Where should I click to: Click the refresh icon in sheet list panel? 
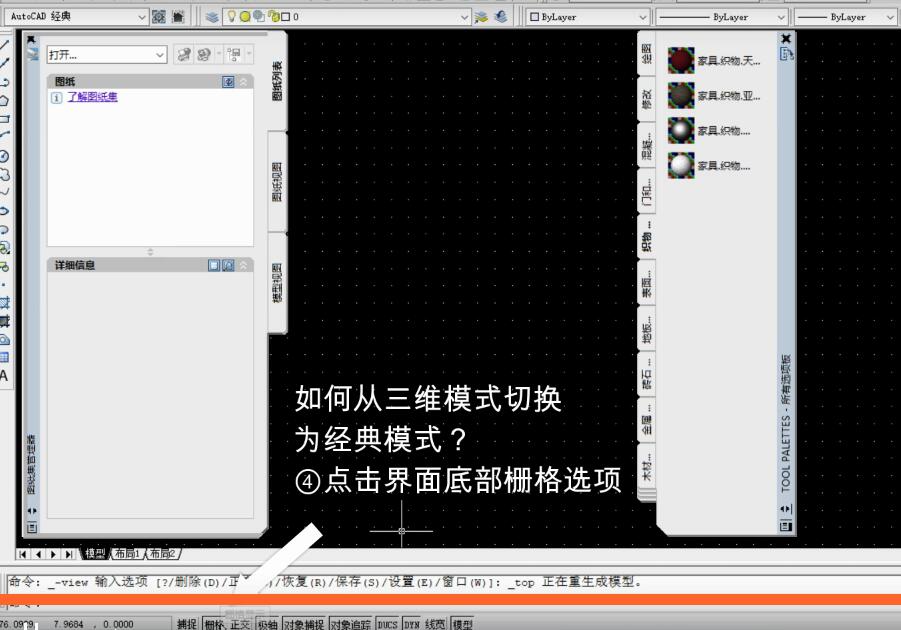(184, 55)
